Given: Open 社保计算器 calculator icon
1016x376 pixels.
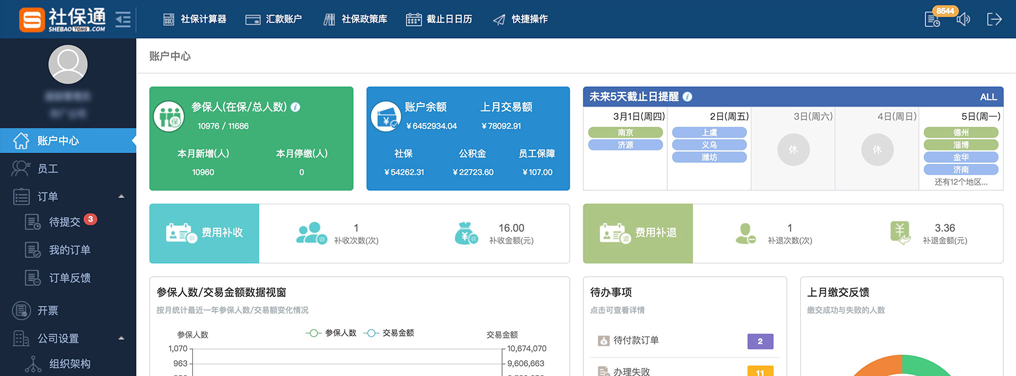Looking at the screenshot, I should point(168,19).
